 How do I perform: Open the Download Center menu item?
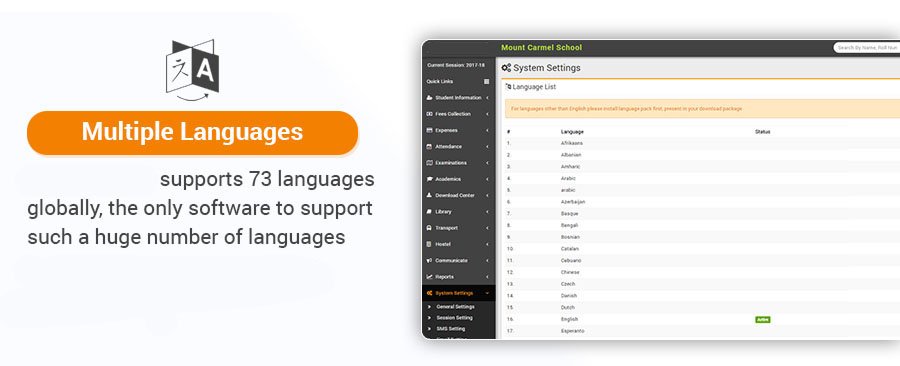[458, 195]
